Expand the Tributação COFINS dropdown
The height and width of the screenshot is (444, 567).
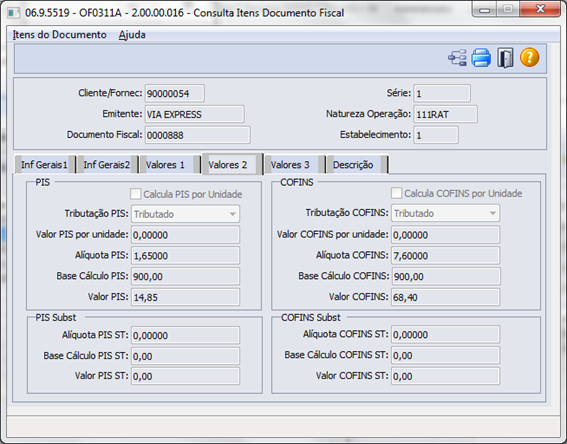coord(493,213)
